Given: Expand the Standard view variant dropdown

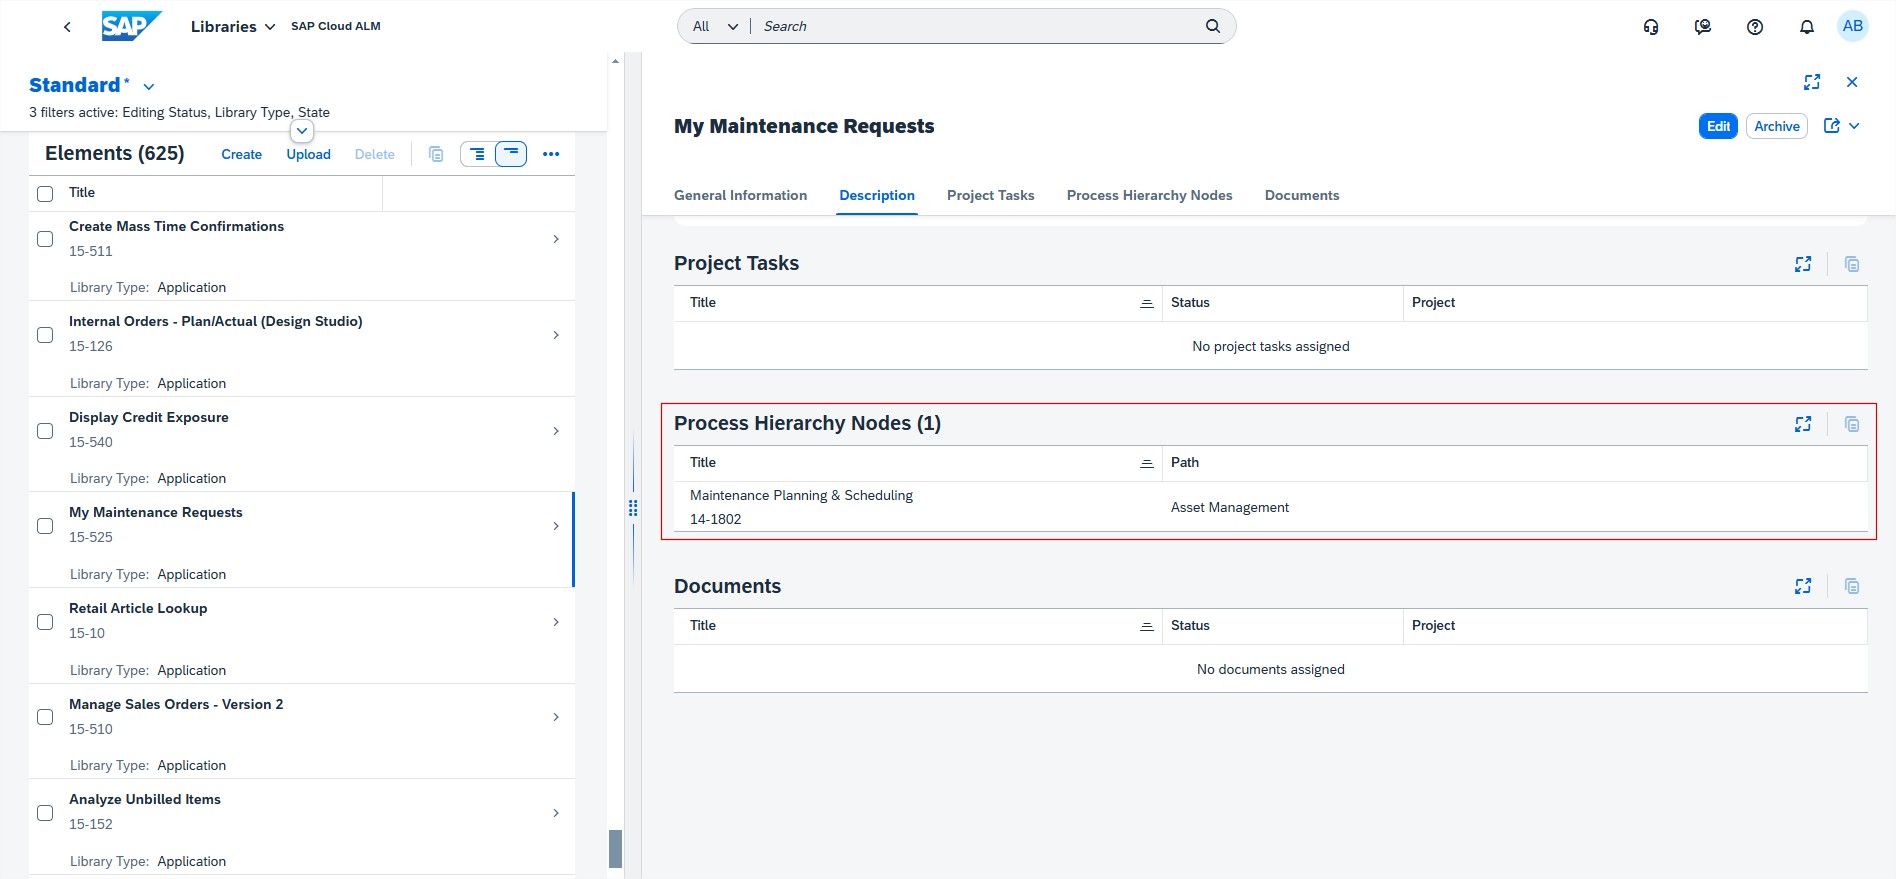Looking at the screenshot, I should click(149, 87).
